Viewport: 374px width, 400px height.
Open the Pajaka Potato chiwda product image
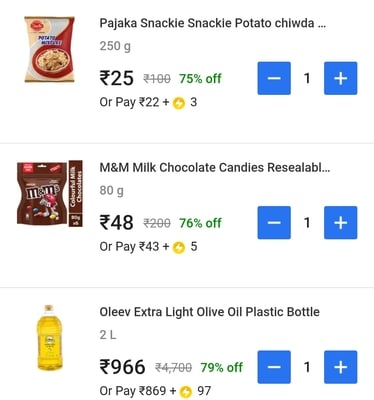coord(49,49)
